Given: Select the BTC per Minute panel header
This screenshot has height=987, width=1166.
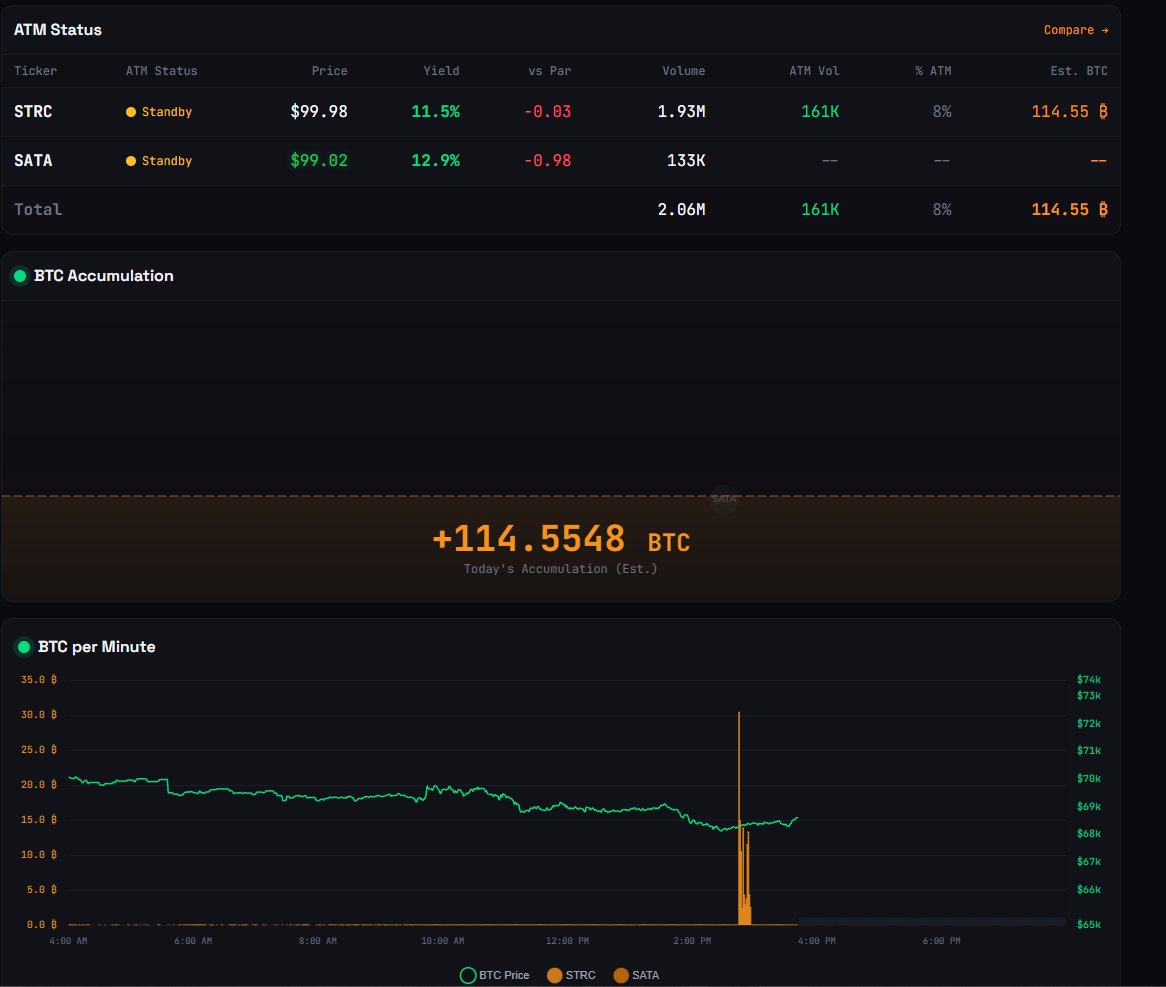Looking at the screenshot, I should (x=97, y=647).
